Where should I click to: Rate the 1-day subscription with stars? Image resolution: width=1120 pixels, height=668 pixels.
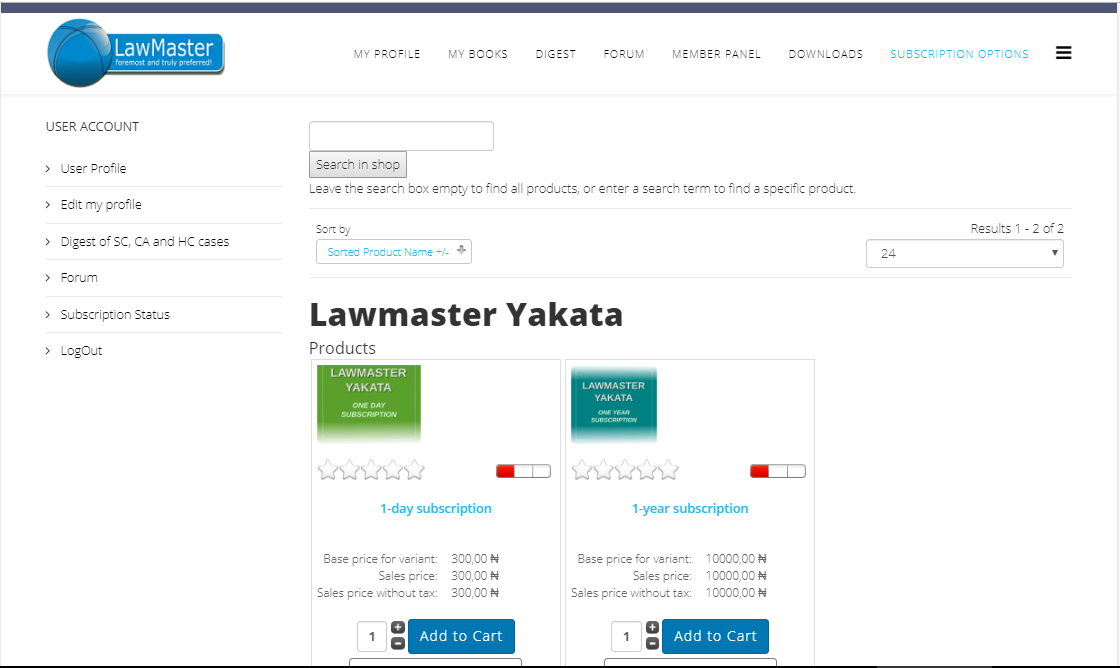pyautogui.click(x=371, y=470)
